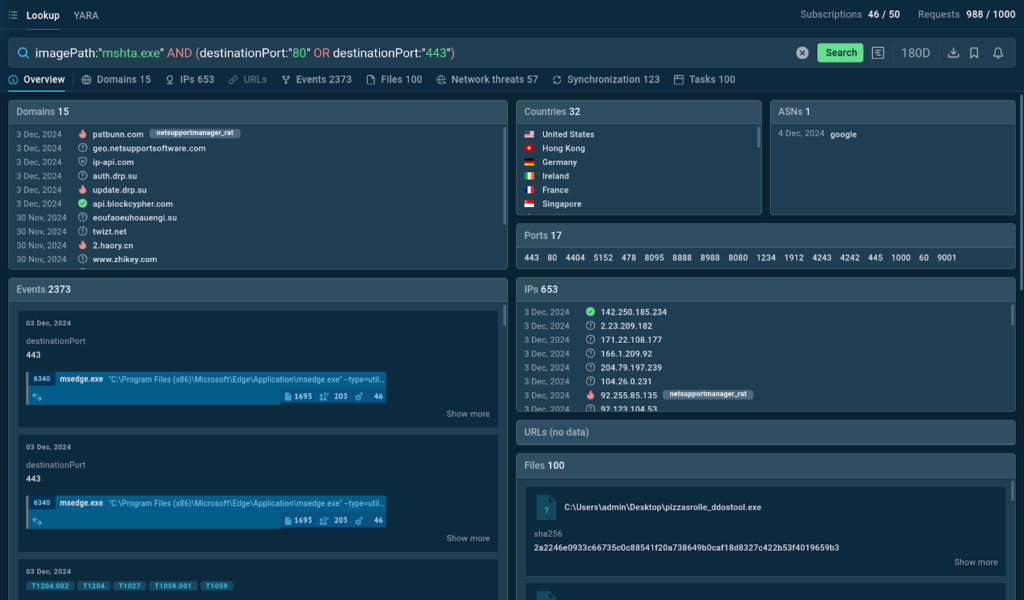Open the 180D time period selector
Viewport: 1024px width, 600px height.
tap(915, 53)
